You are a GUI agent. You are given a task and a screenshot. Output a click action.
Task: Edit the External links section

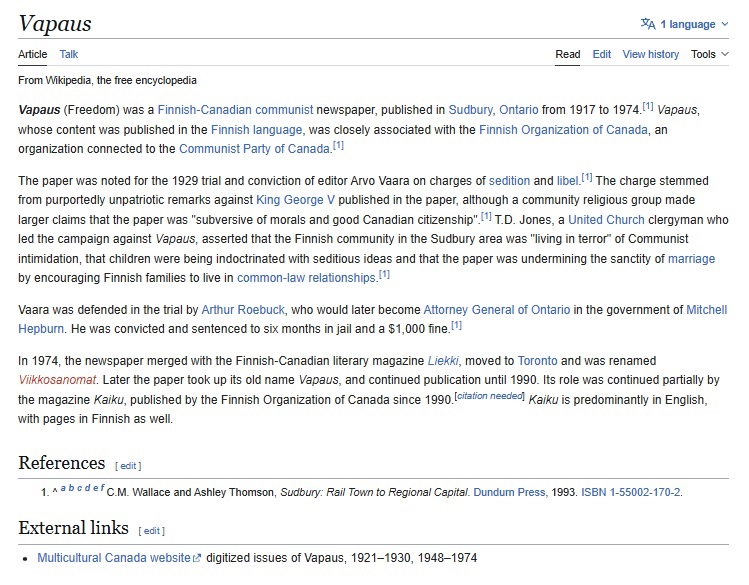(x=151, y=531)
